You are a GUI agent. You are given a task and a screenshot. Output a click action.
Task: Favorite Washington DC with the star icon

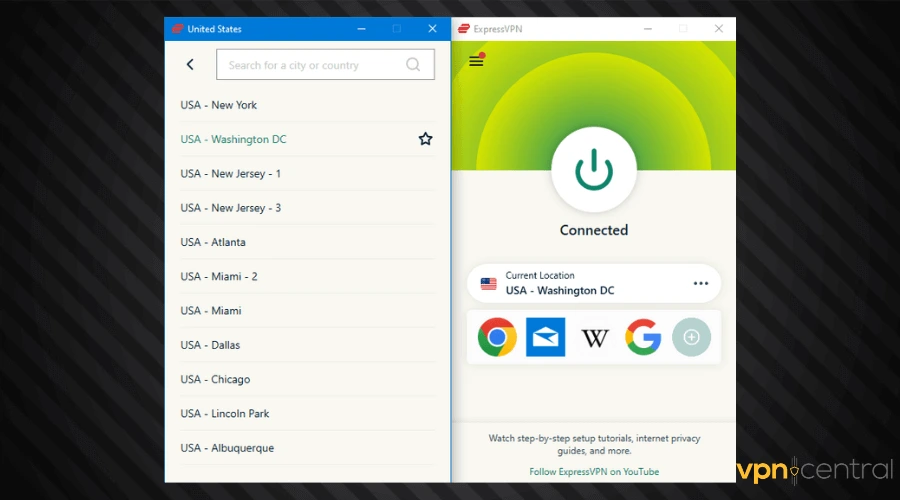point(425,139)
